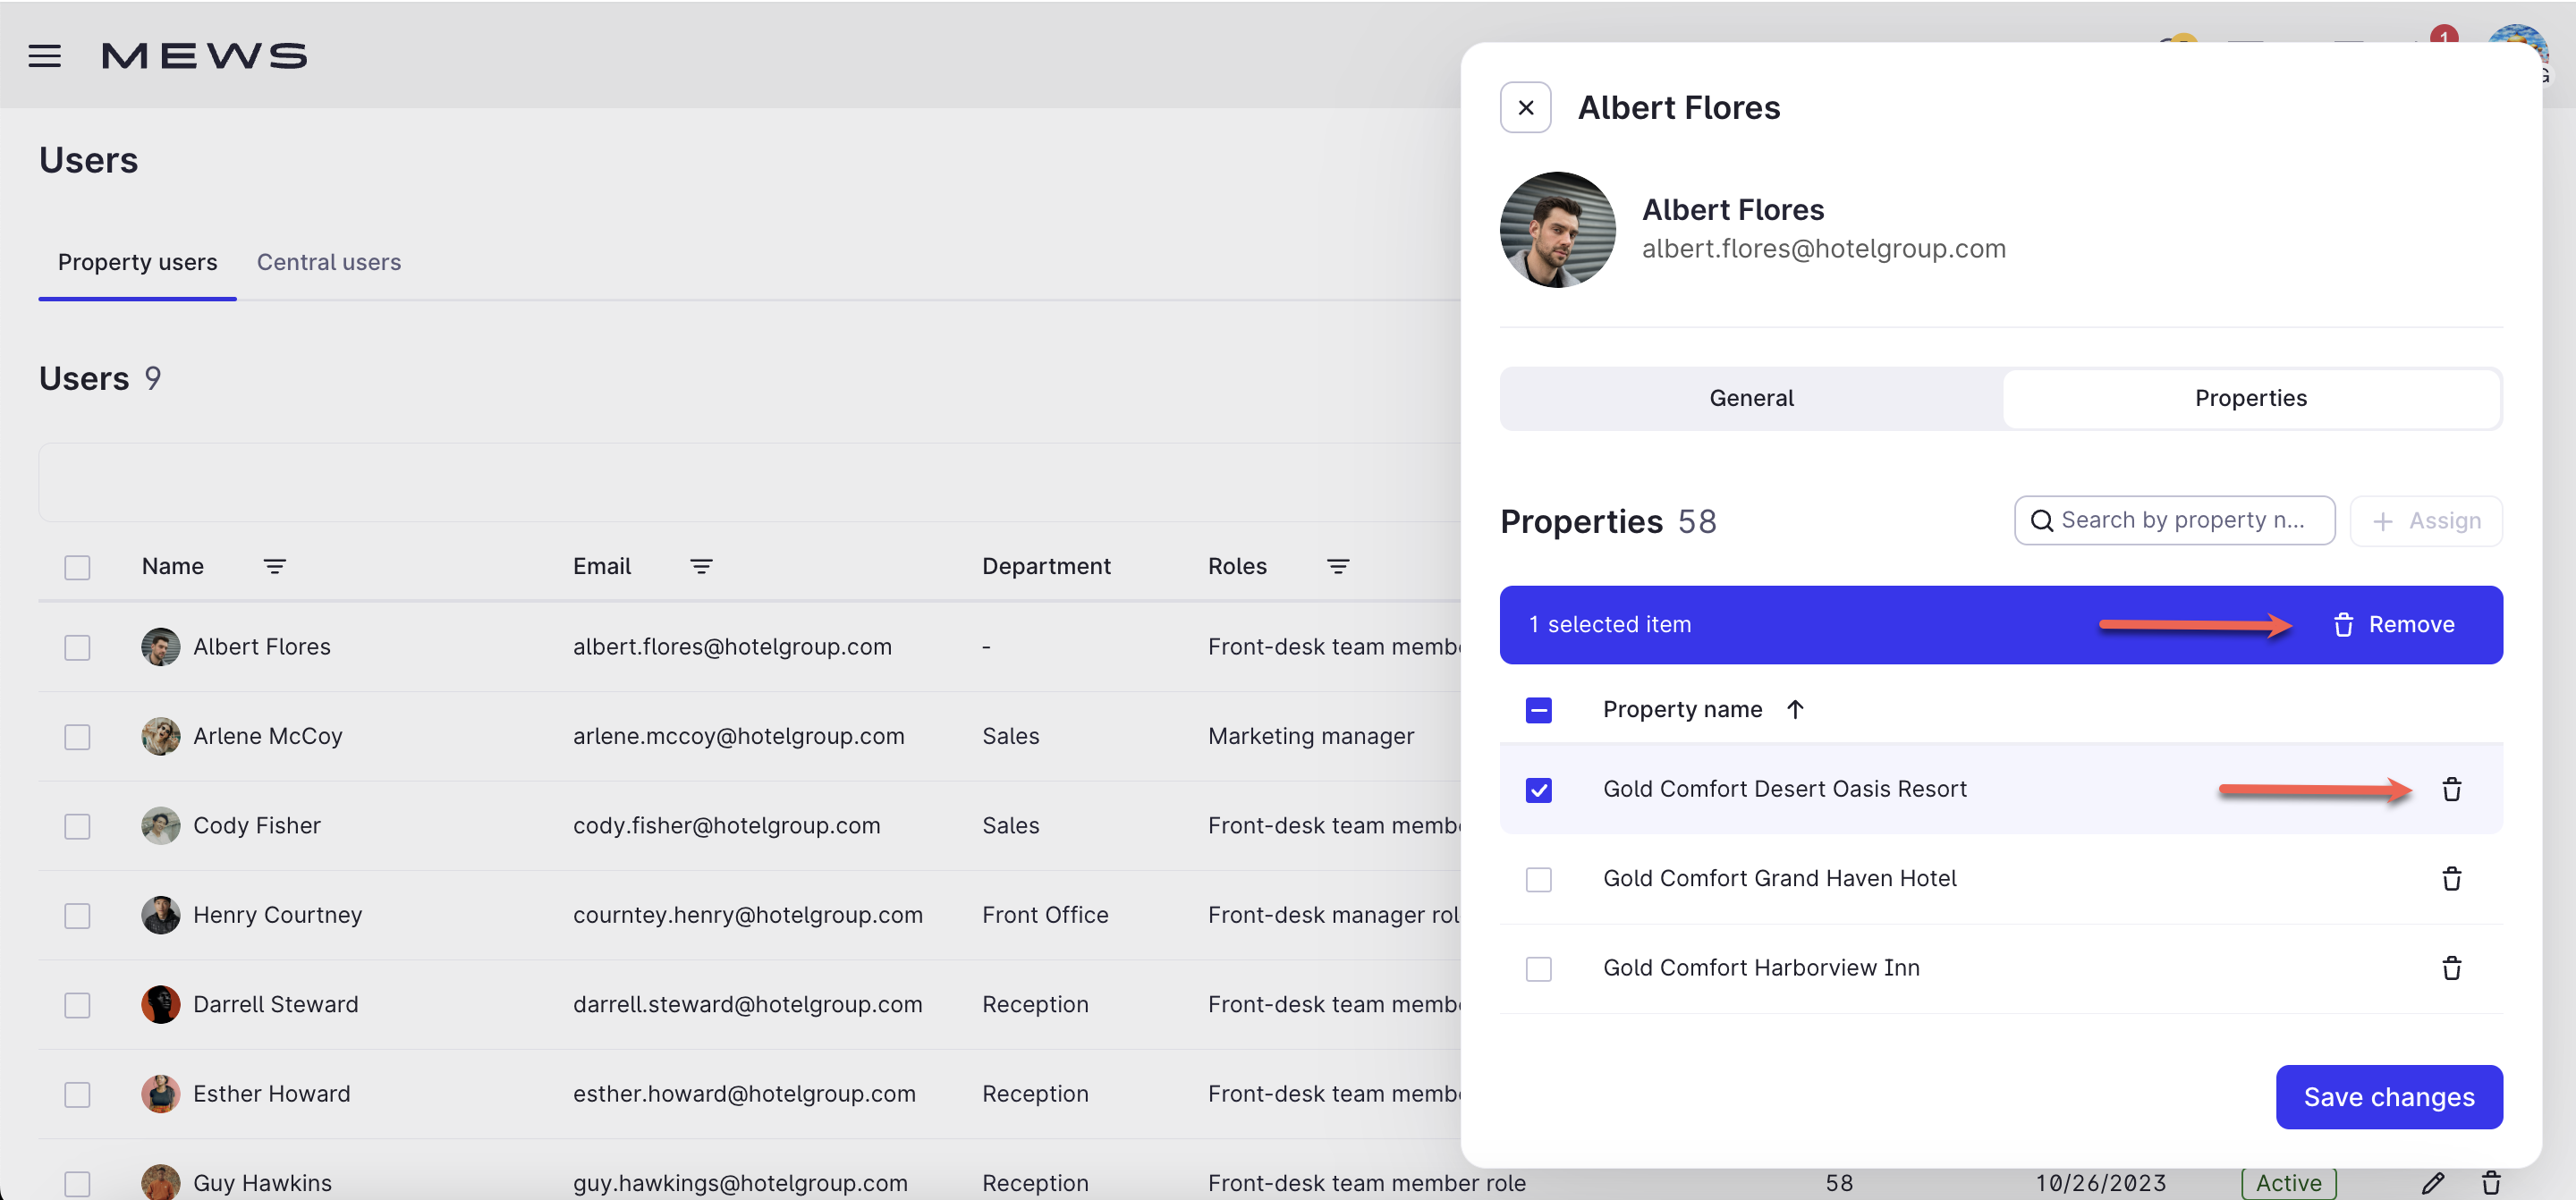Viewport: 2576px width, 1200px height.
Task: Switch to the Property users tab
Action: click(x=137, y=262)
